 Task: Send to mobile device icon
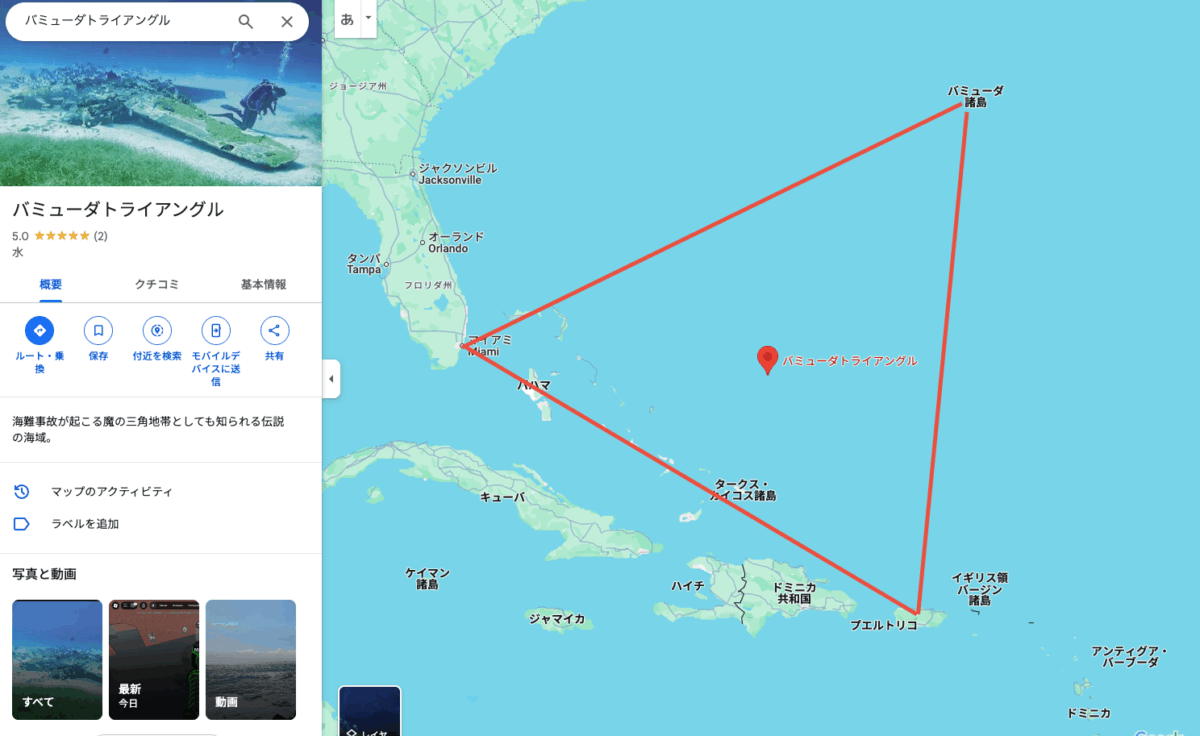216,330
